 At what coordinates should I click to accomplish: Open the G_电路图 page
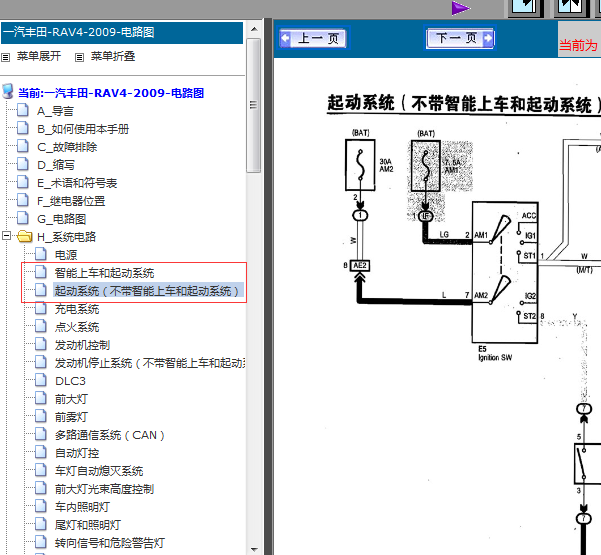click(x=61, y=219)
